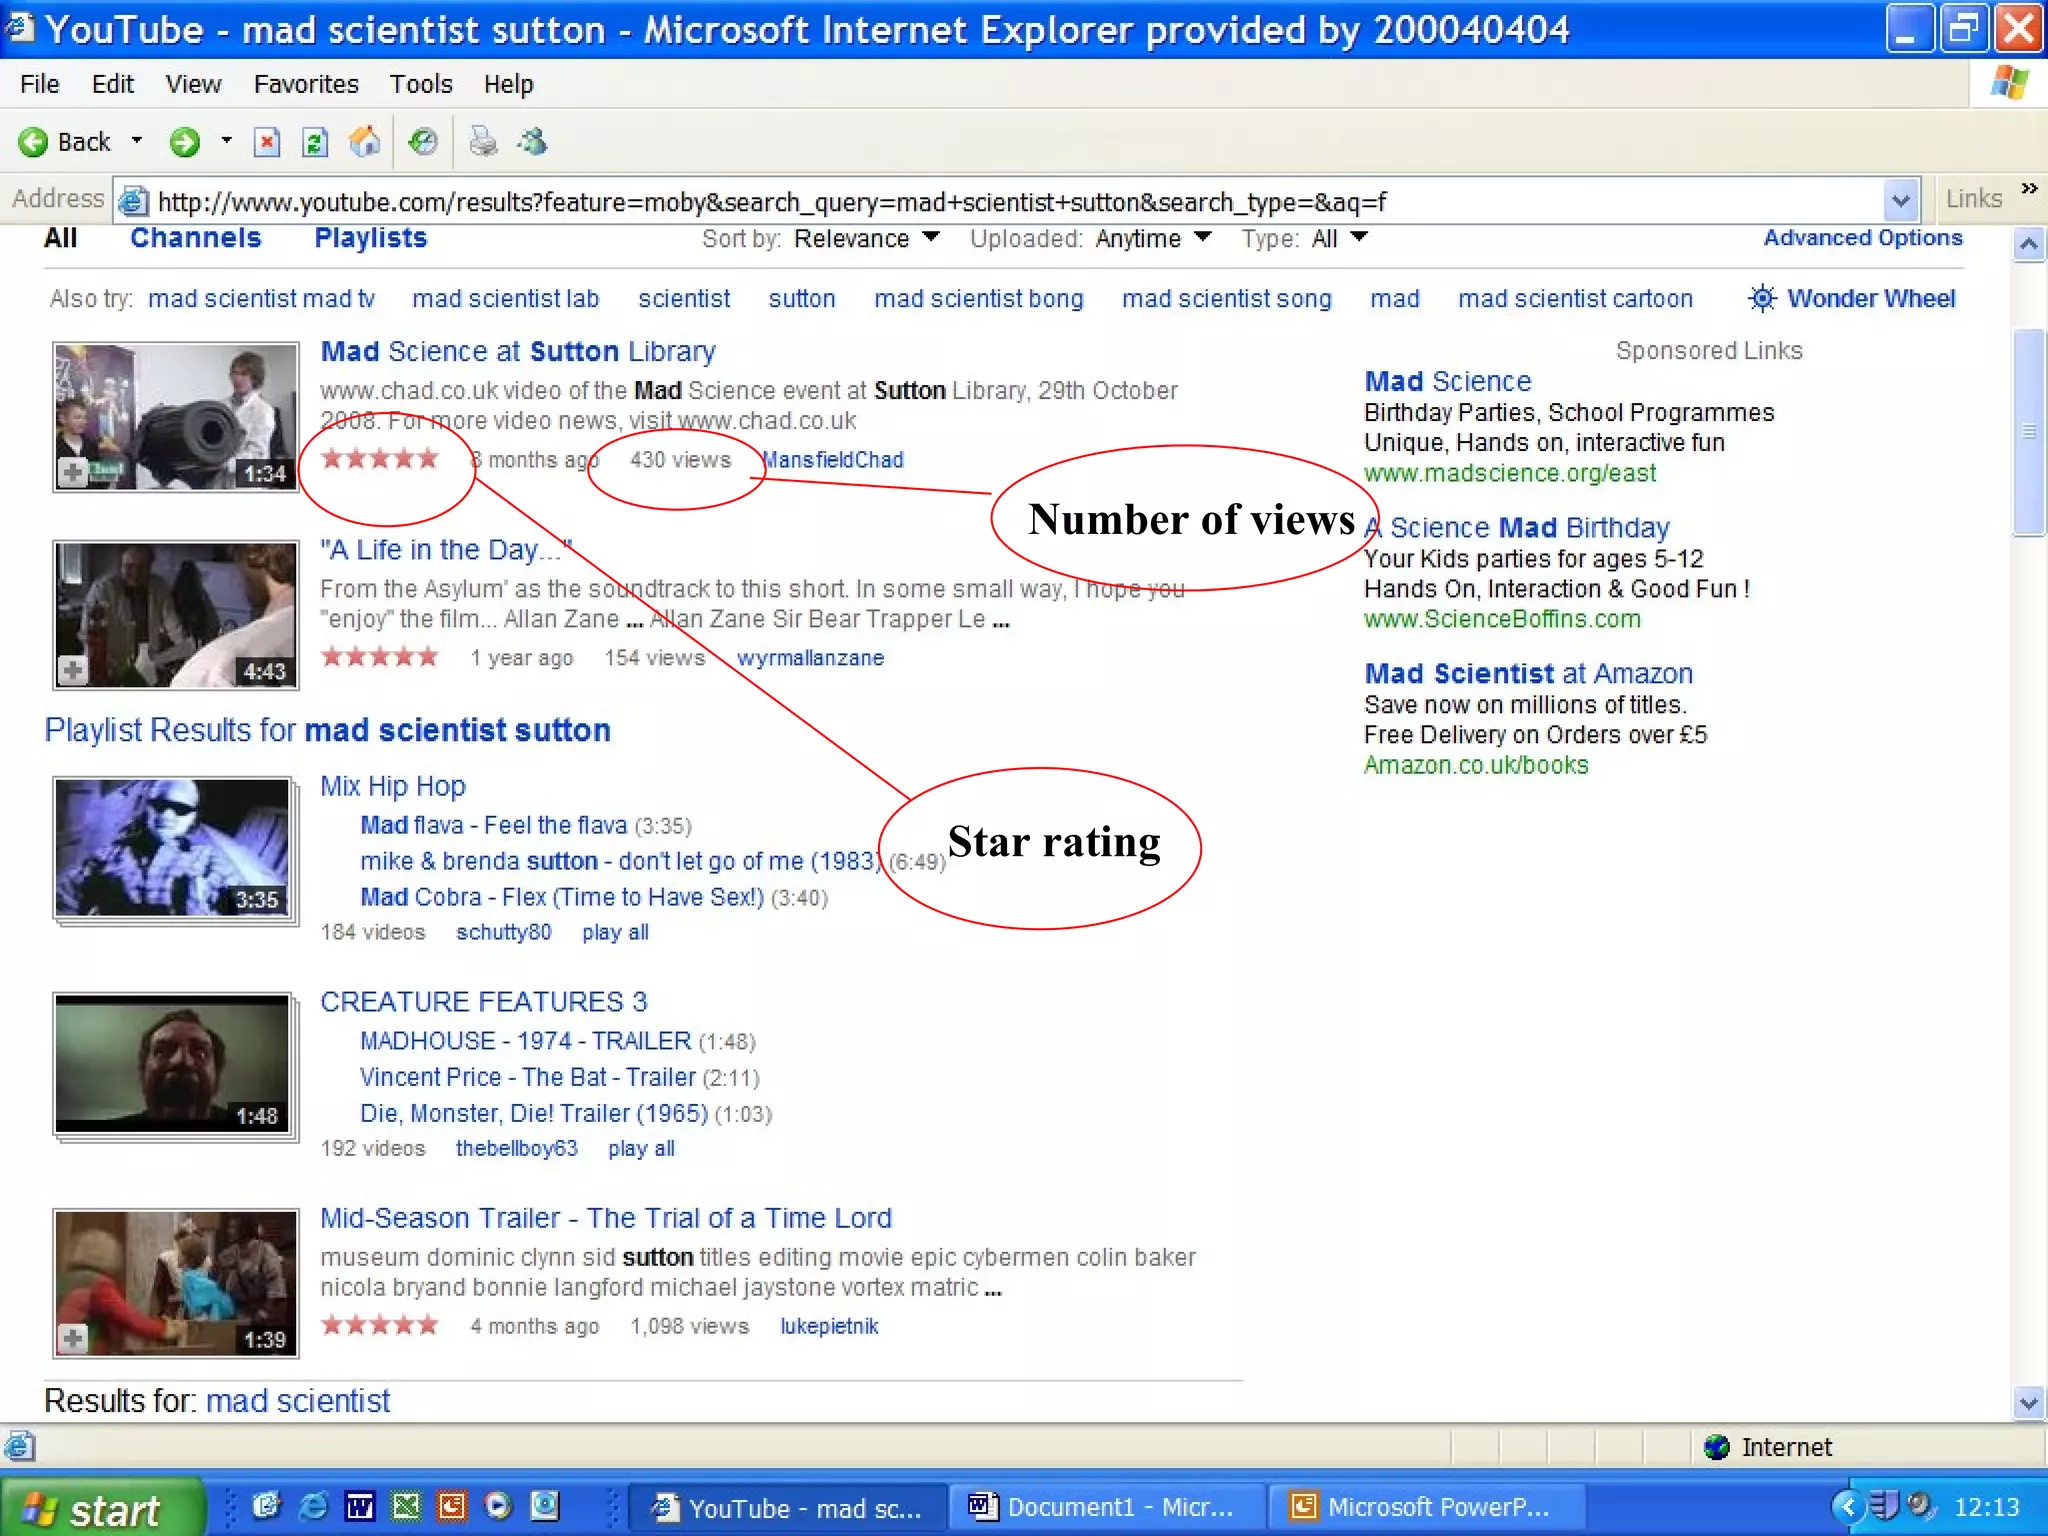Click the Refresh page icon
The image size is (2048, 1536).
(x=315, y=143)
